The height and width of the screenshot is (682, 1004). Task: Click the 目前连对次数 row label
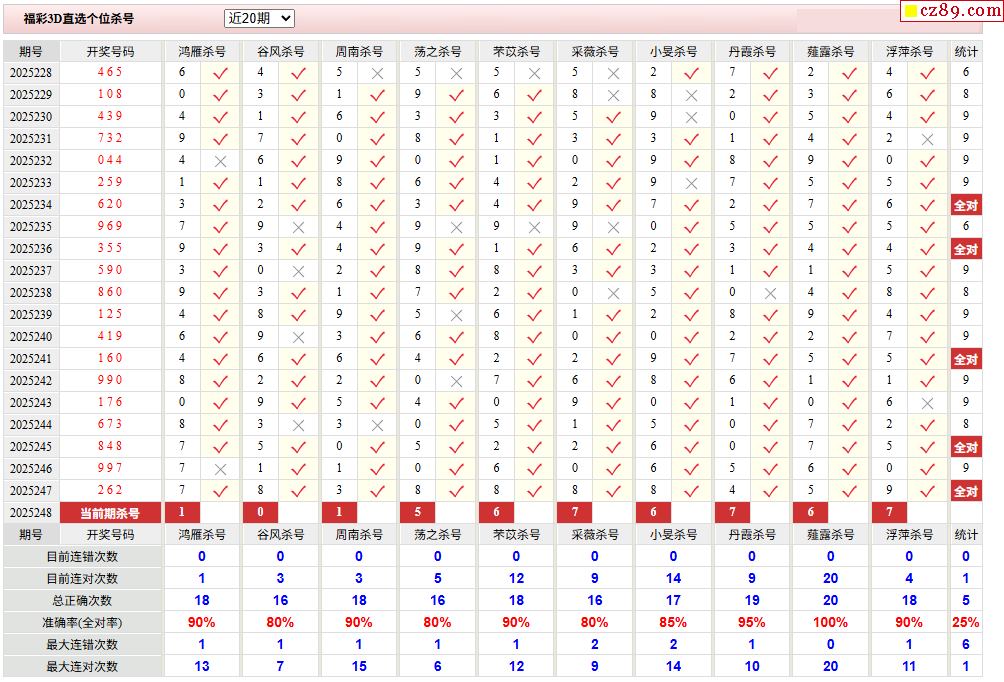coord(82,579)
